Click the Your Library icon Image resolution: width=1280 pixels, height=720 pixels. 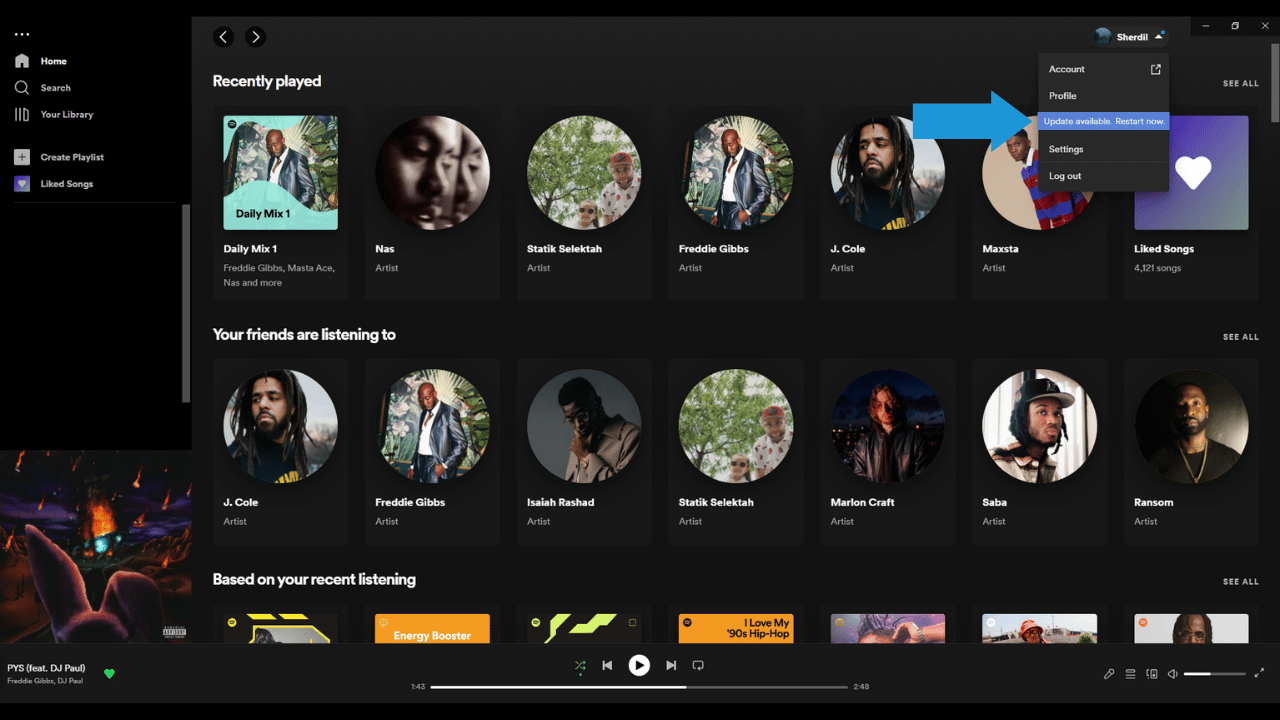[x=22, y=115]
